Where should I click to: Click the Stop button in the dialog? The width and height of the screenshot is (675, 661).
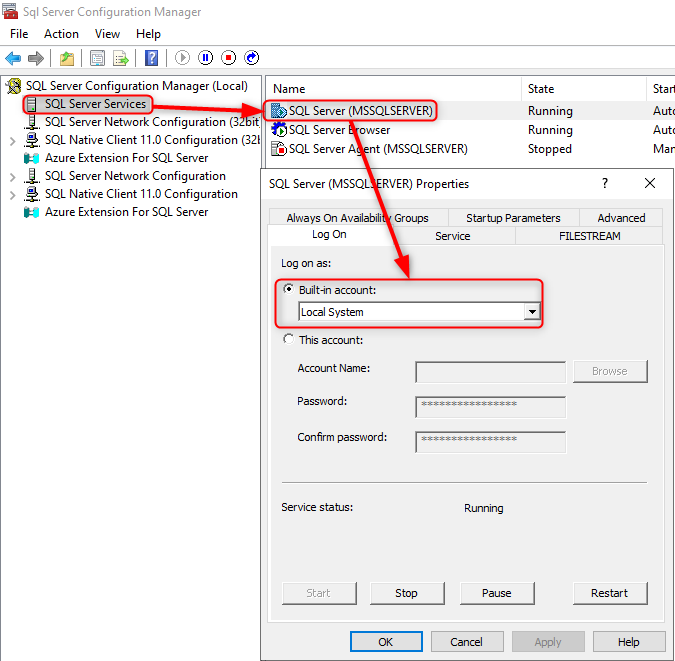tap(406, 593)
